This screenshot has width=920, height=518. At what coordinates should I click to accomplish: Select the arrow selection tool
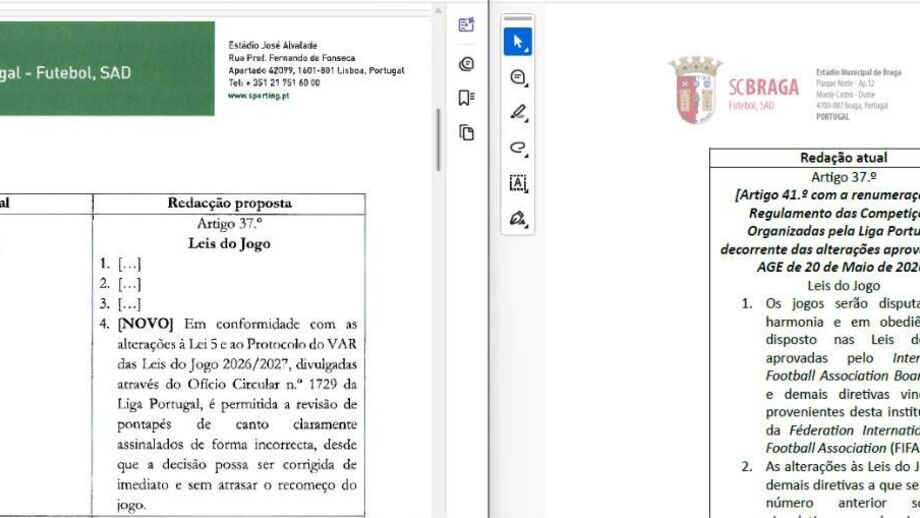point(518,42)
